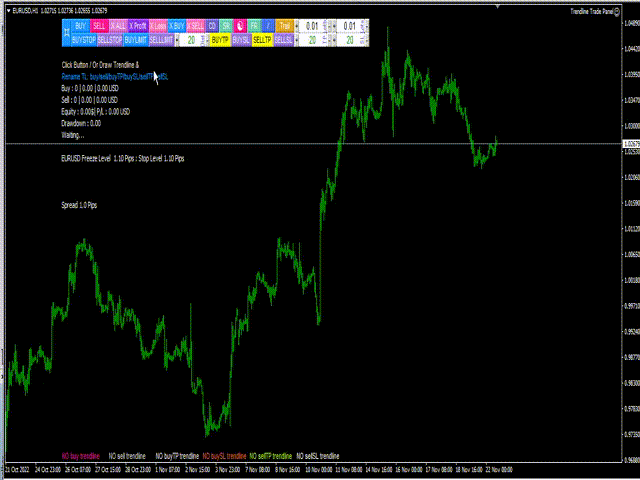This screenshot has width=640, height=480.
Task: Click the SR button in panel
Action: 226,26
